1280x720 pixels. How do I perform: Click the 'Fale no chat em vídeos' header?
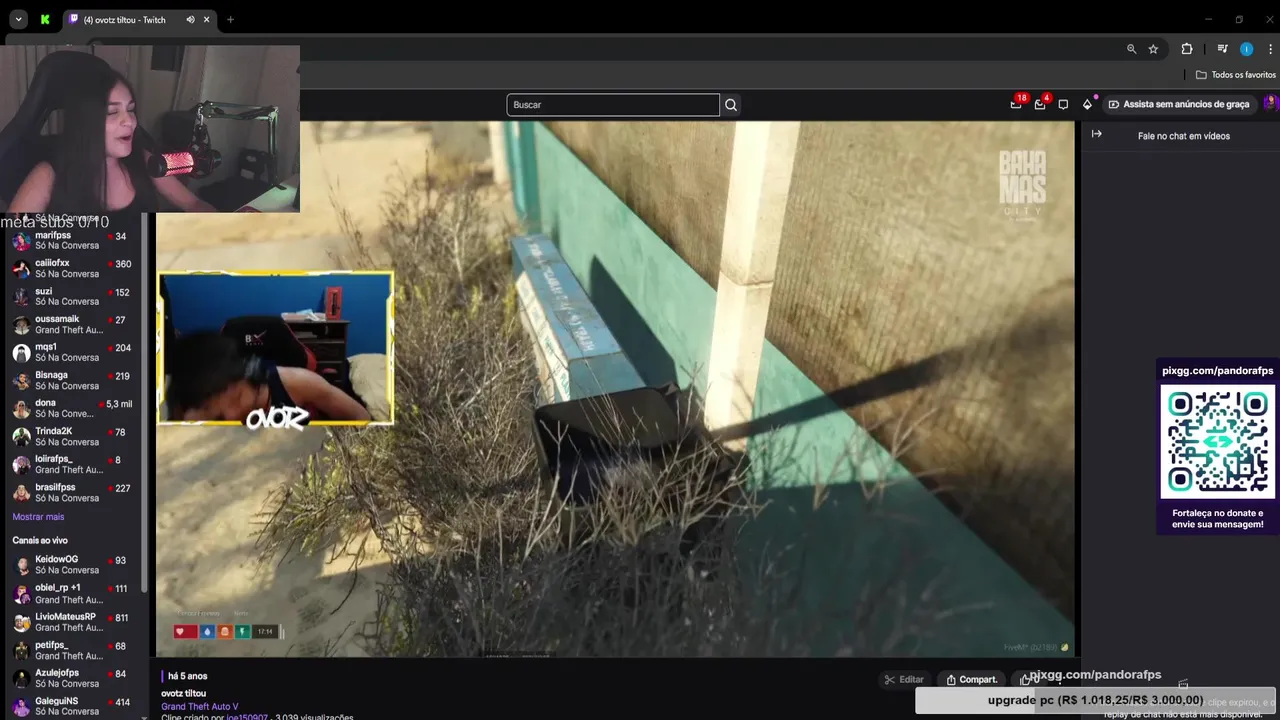pyautogui.click(x=1184, y=136)
